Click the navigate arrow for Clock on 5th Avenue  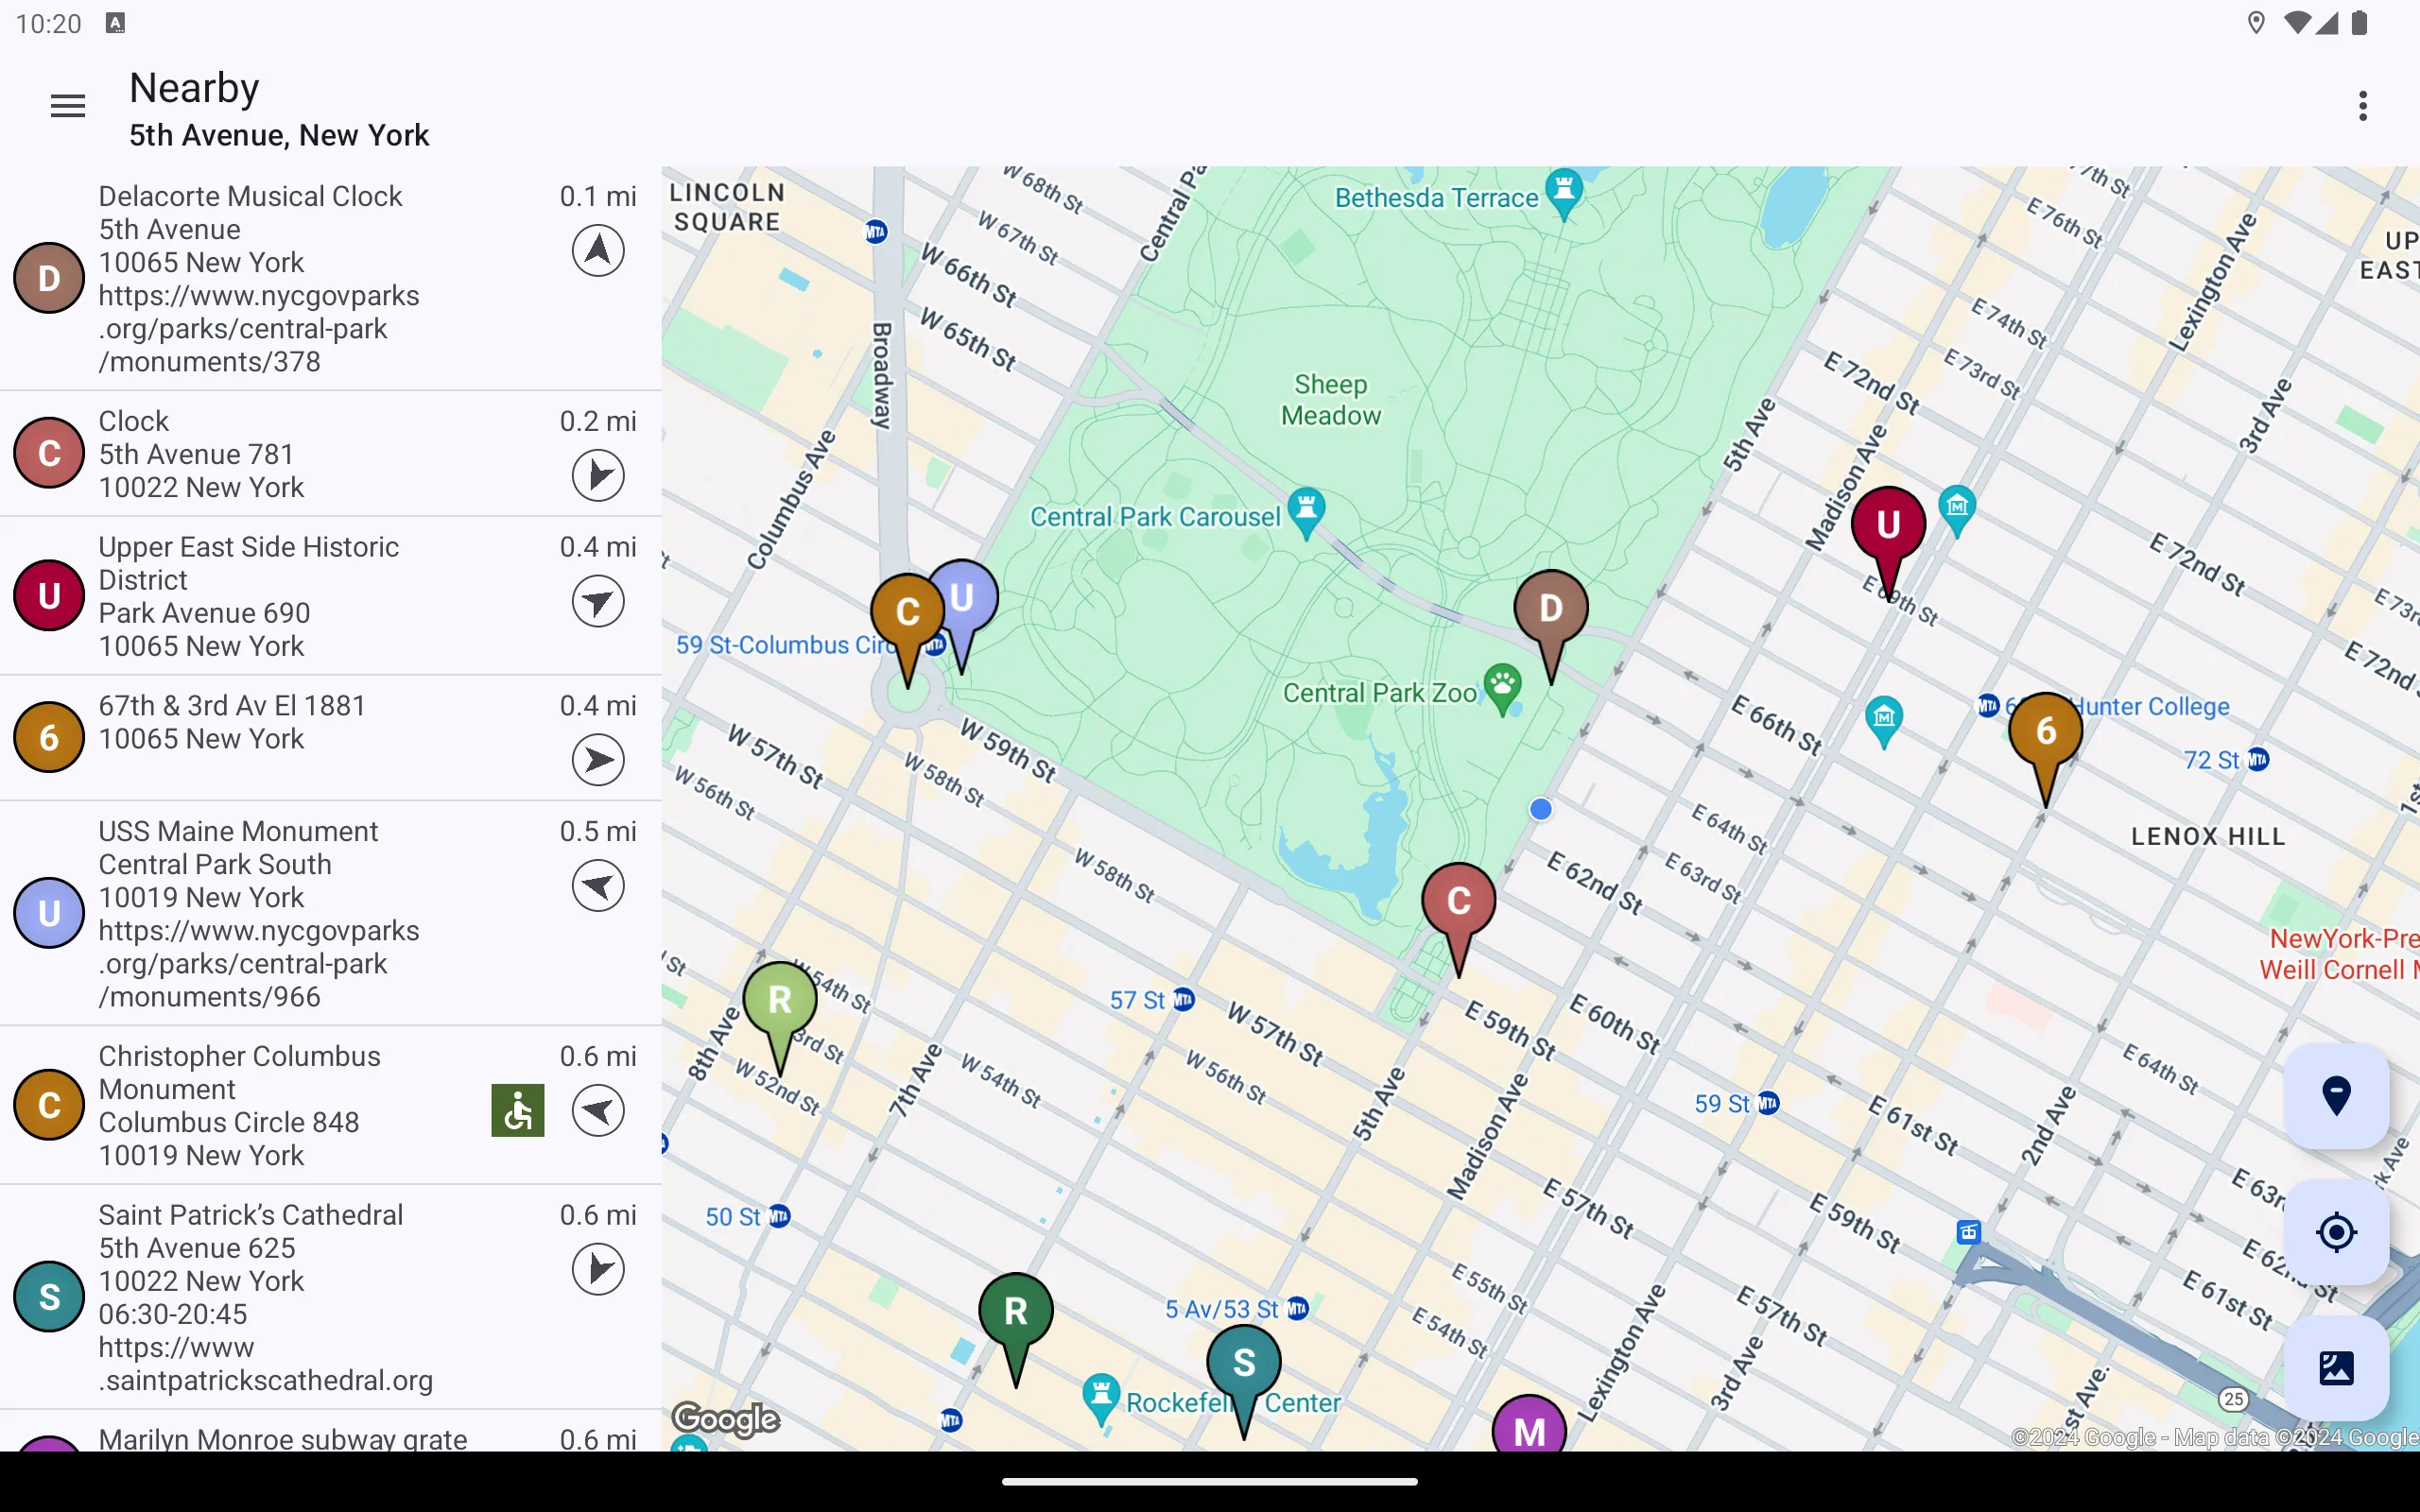[597, 473]
